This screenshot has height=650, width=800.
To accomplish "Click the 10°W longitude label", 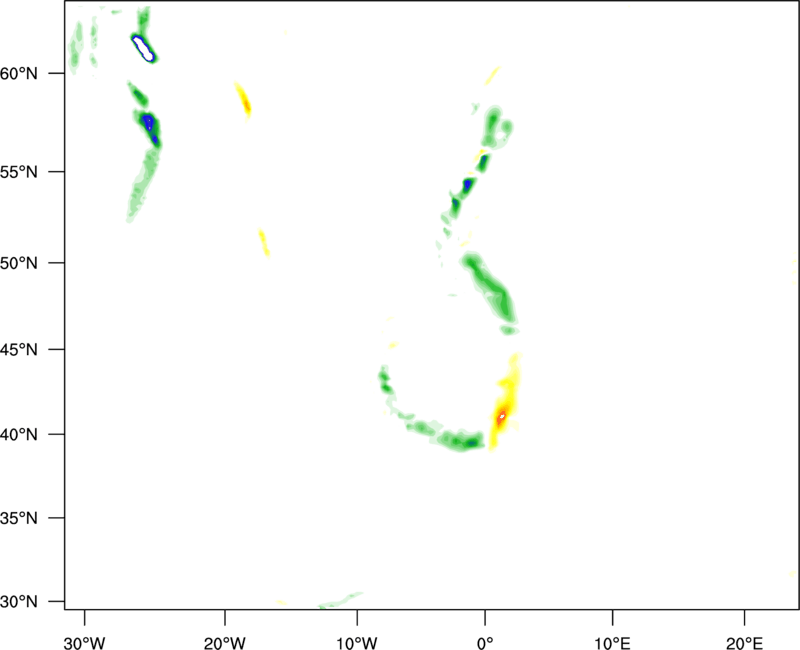I will (357, 643).
